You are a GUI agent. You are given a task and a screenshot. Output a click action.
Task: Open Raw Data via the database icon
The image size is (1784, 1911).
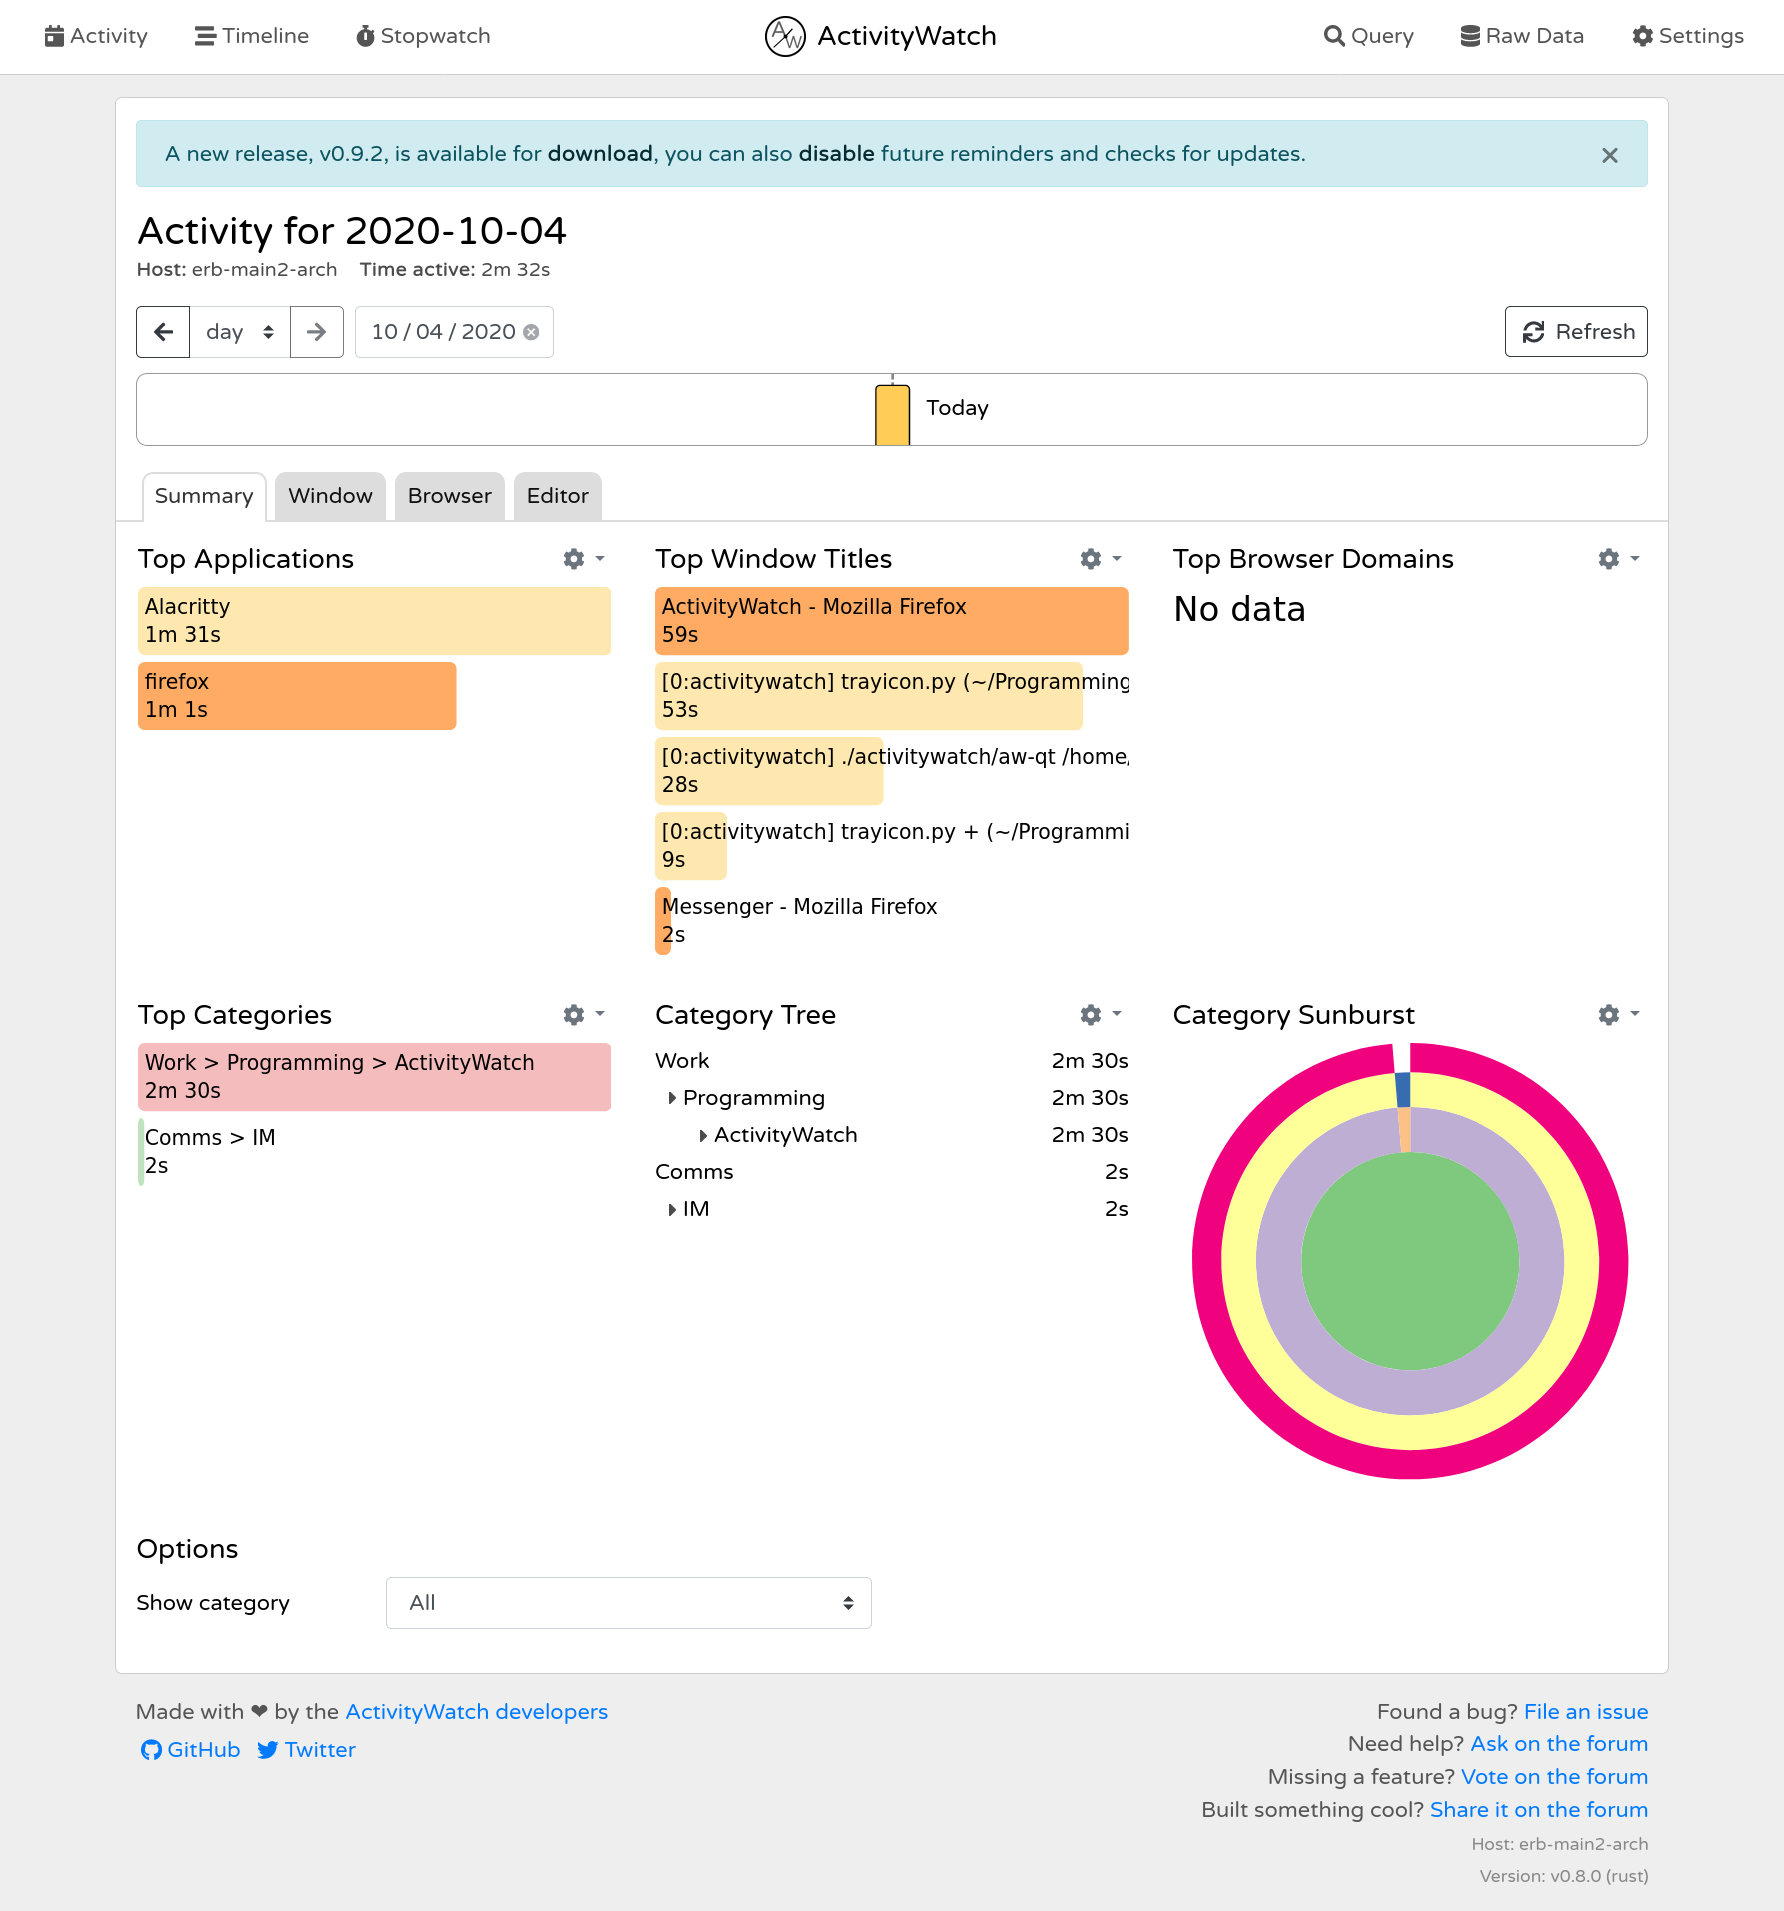[x=1469, y=36]
